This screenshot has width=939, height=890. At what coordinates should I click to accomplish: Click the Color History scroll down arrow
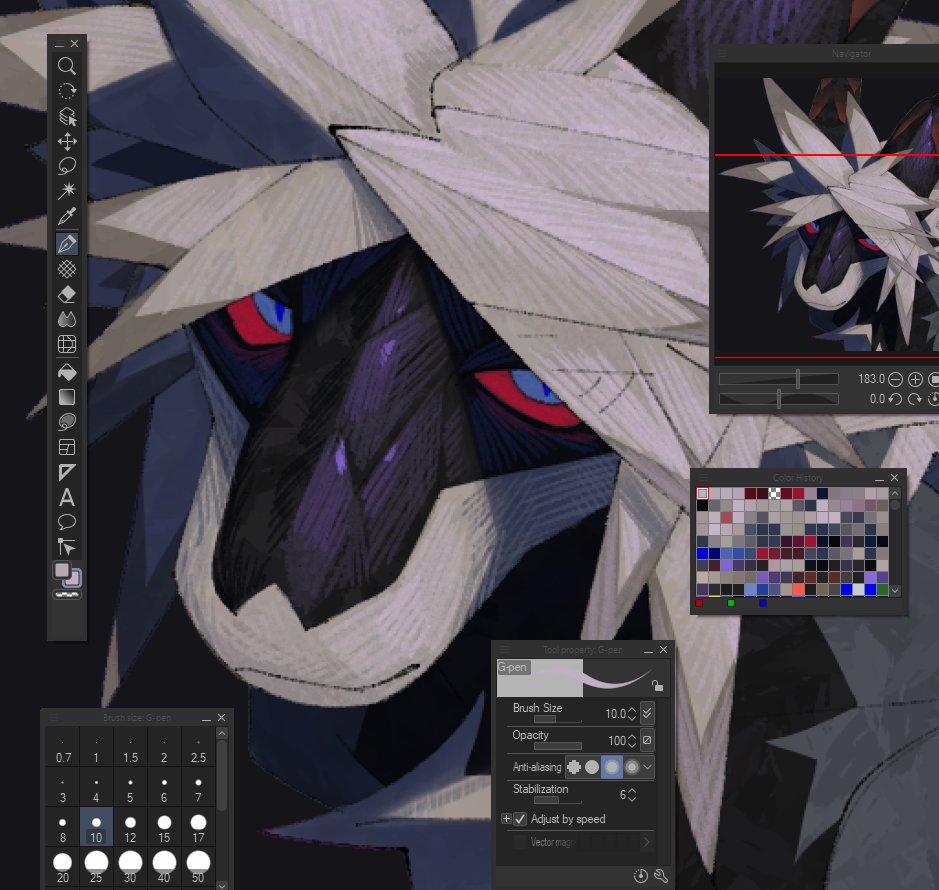(x=895, y=591)
